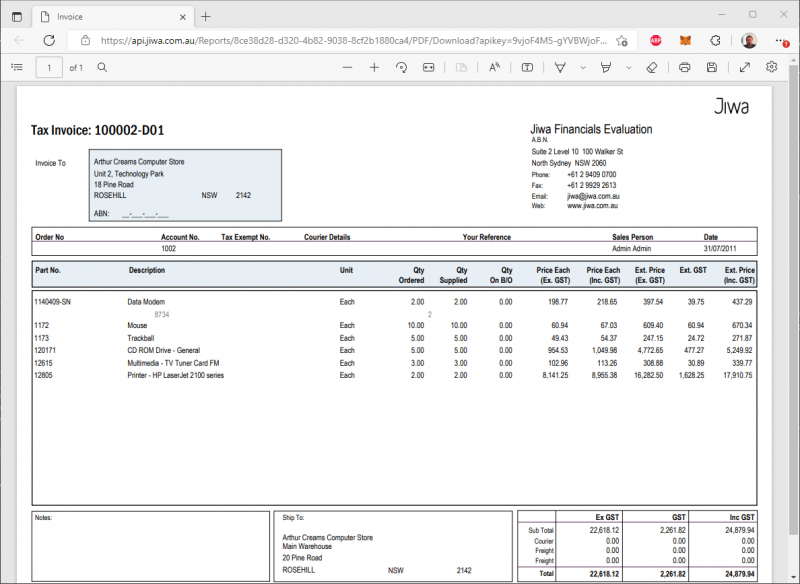Open the PDF table of contents panel
This screenshot has height=584, width=800.
point(16,67)
